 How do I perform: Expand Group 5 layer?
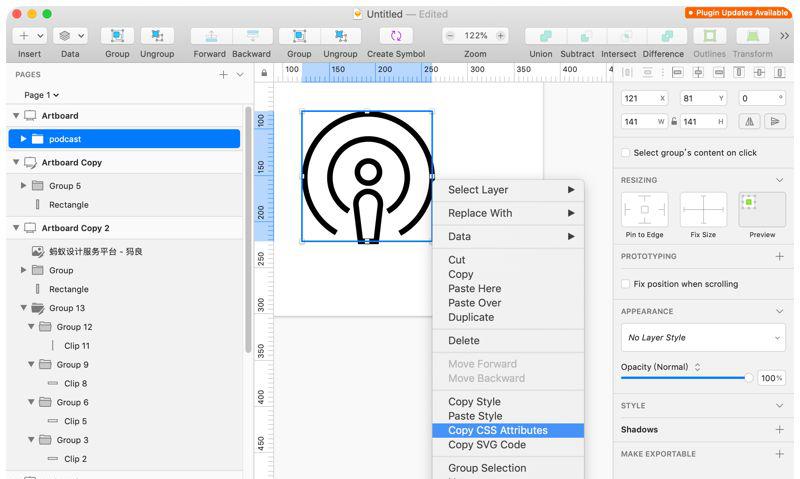[23, 186]
